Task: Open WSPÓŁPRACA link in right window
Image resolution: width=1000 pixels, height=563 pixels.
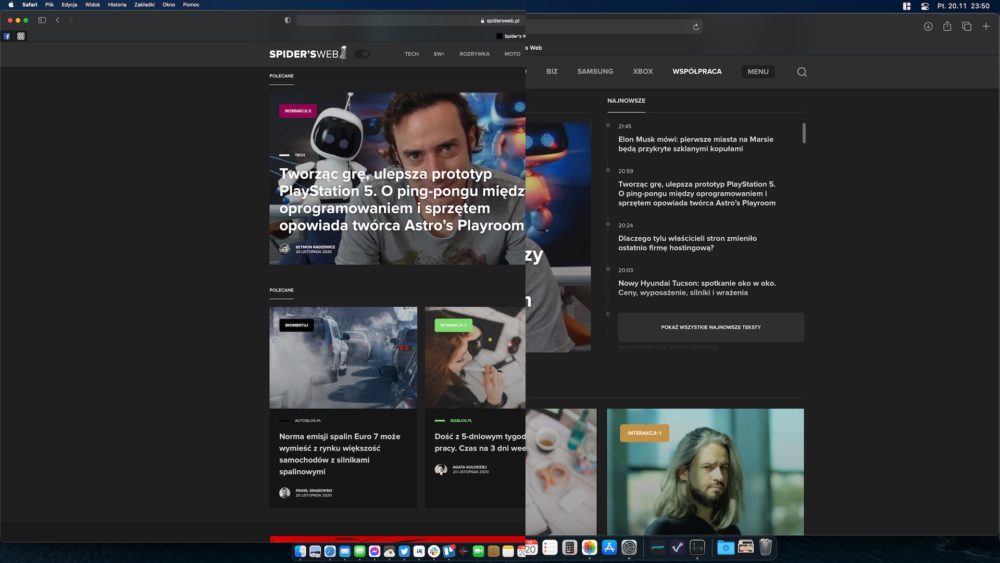Action: click(697, 71)
